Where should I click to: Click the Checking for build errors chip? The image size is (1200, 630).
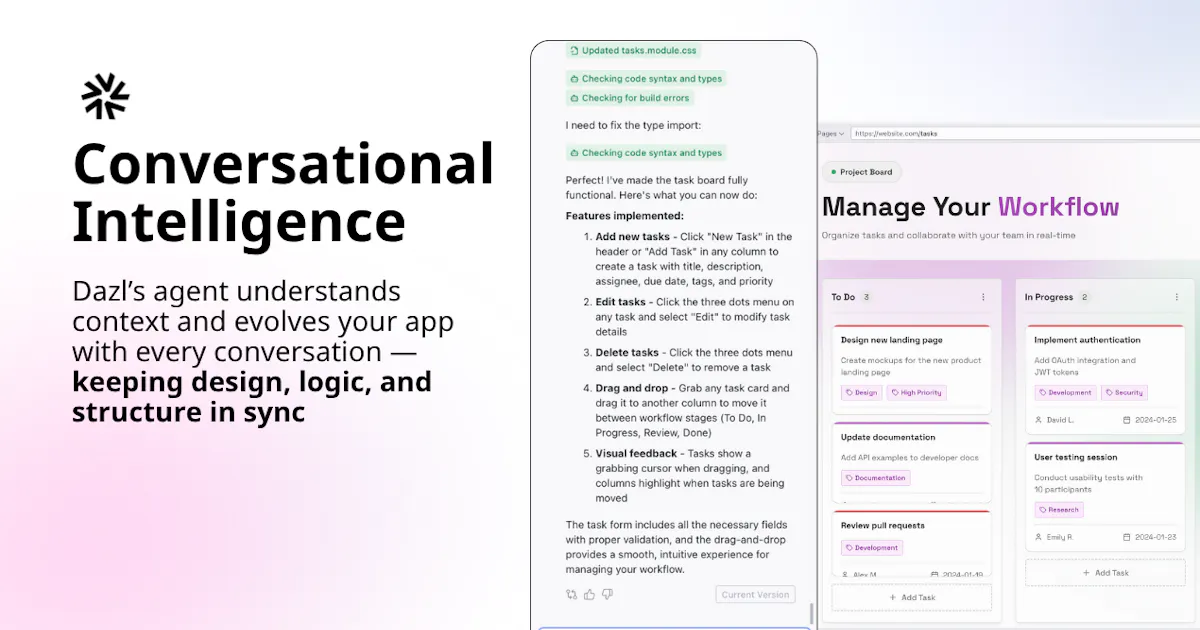[629, 98]
